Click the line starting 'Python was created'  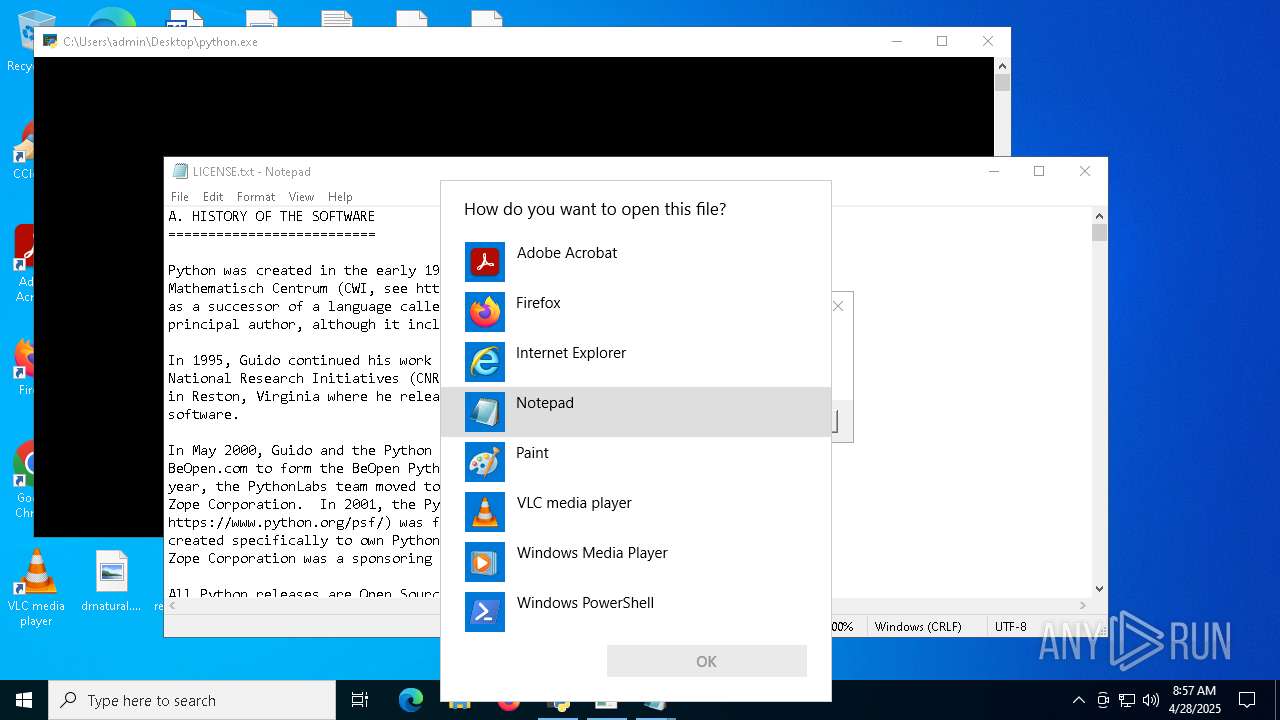pos(304,270)
